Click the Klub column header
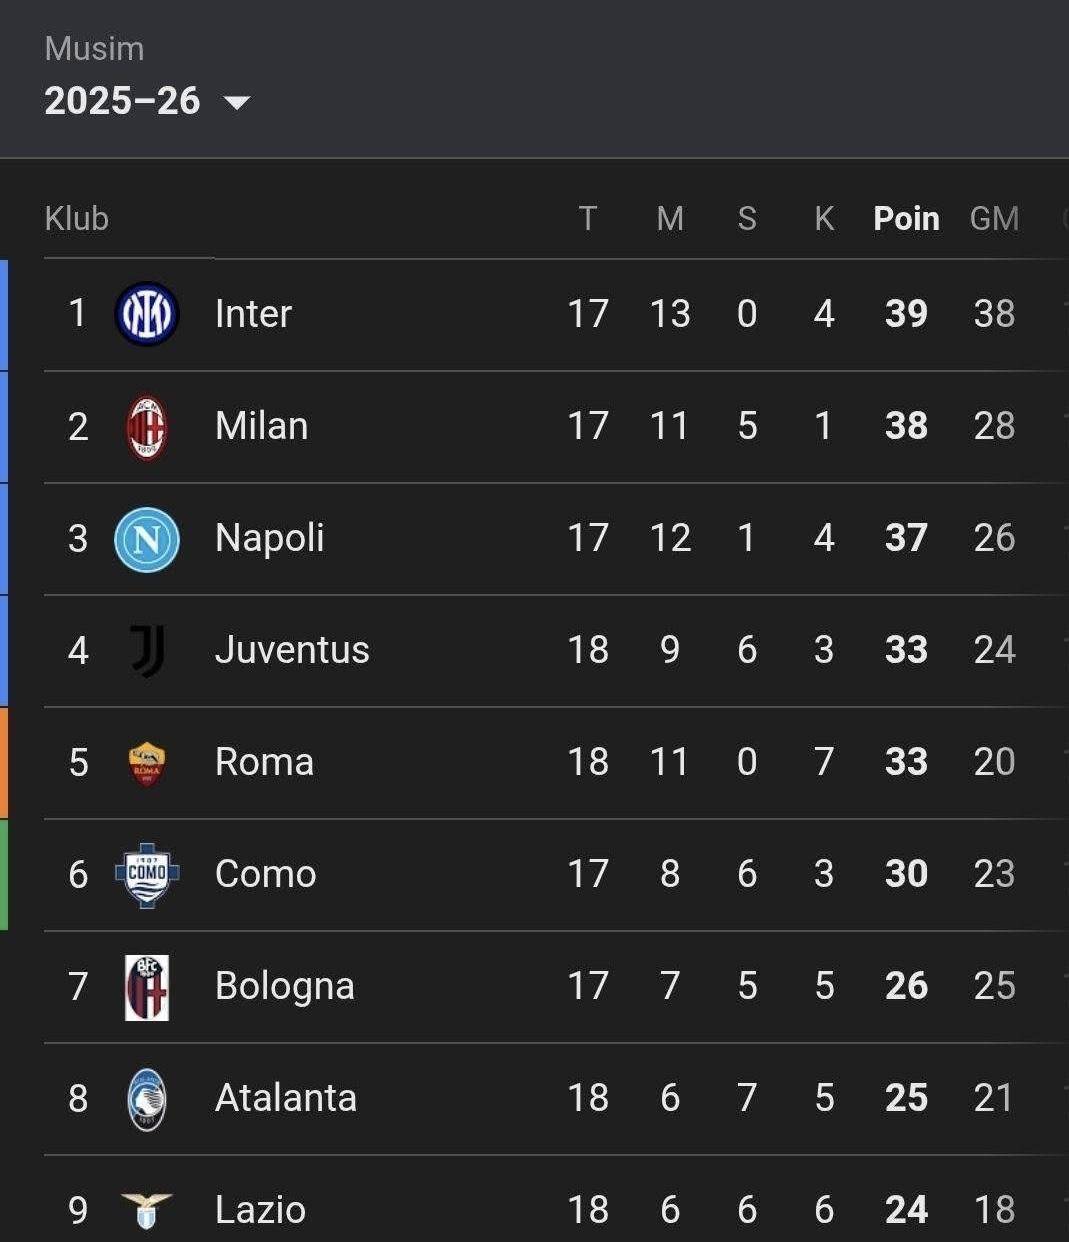This screenshot has width=1069, height=1242. pyautogui.click(x=77, y=219)
